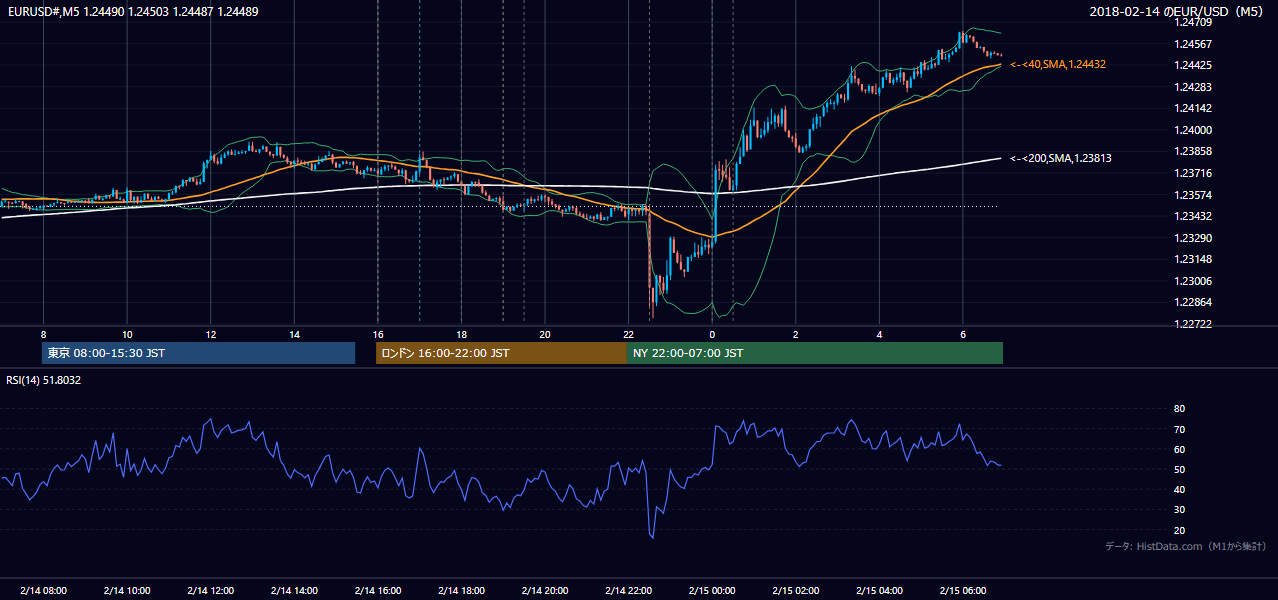Click hour label 14 under the price chart
This screenshot has height=600, width=1278.
tap(294, 334)
